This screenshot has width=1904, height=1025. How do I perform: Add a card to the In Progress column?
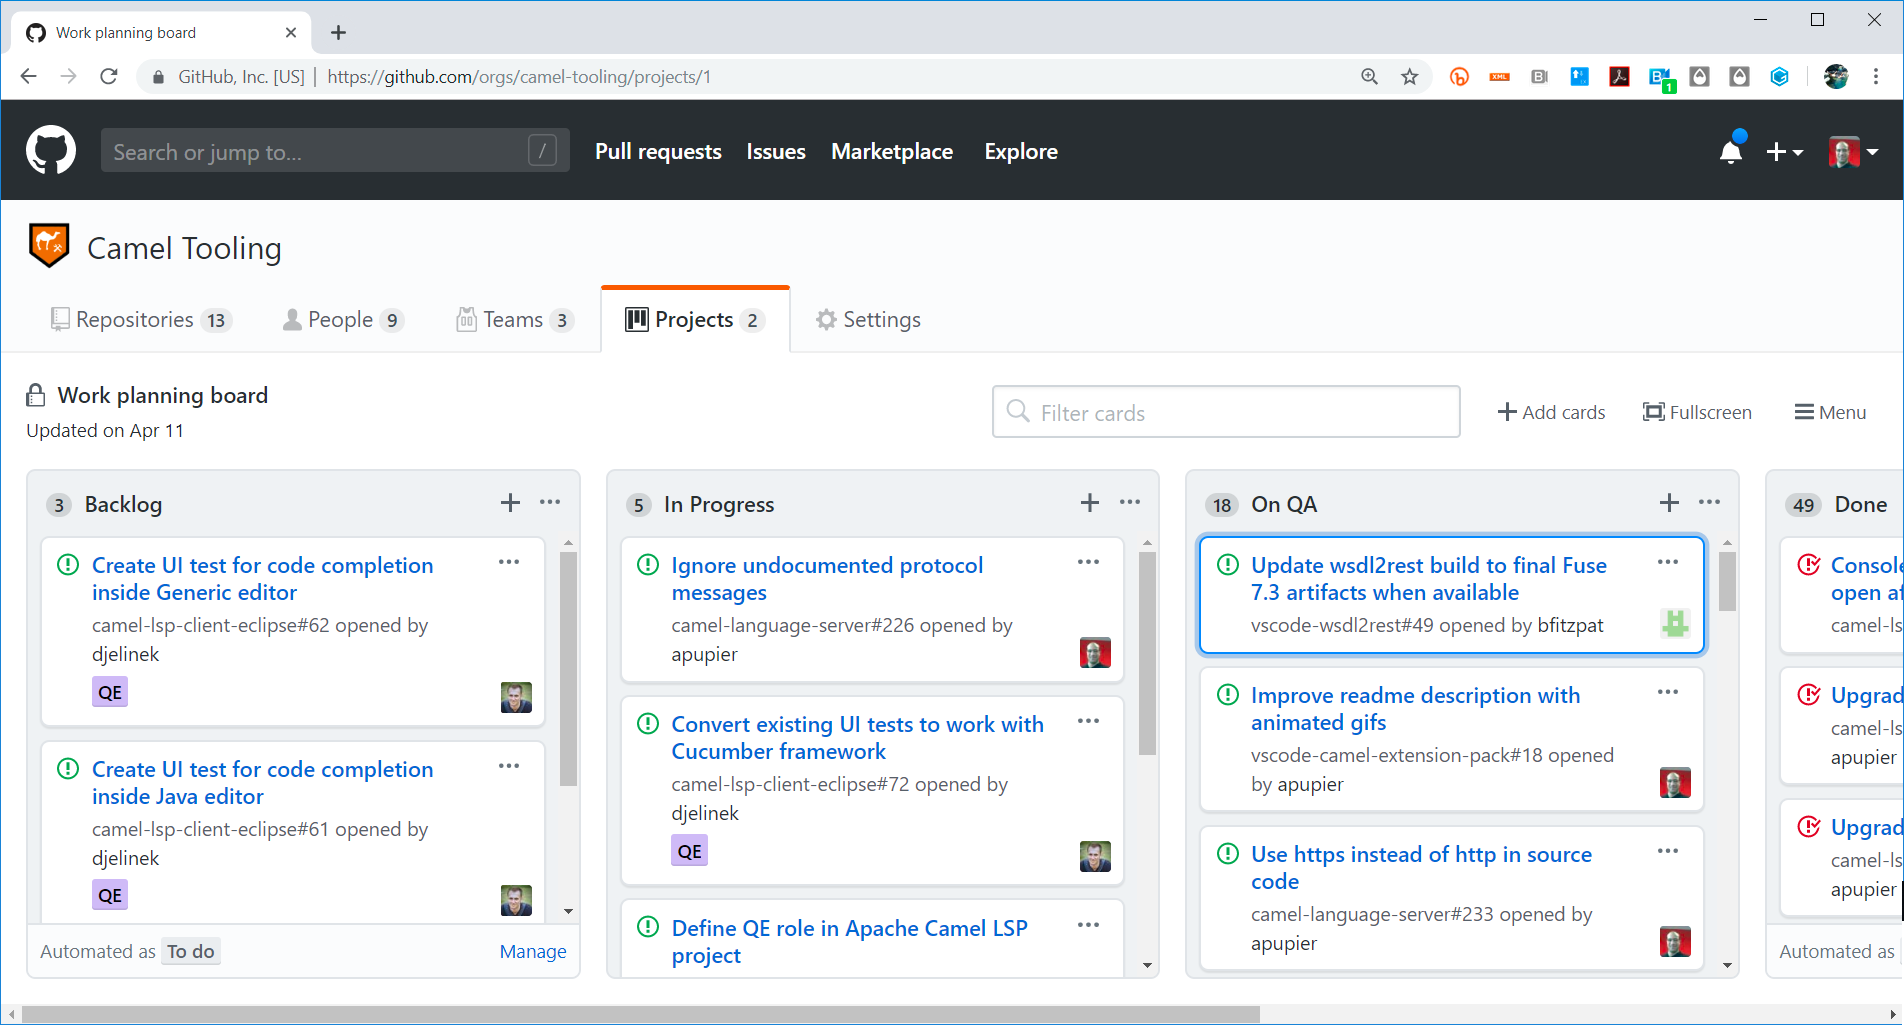pos(1089,503)
